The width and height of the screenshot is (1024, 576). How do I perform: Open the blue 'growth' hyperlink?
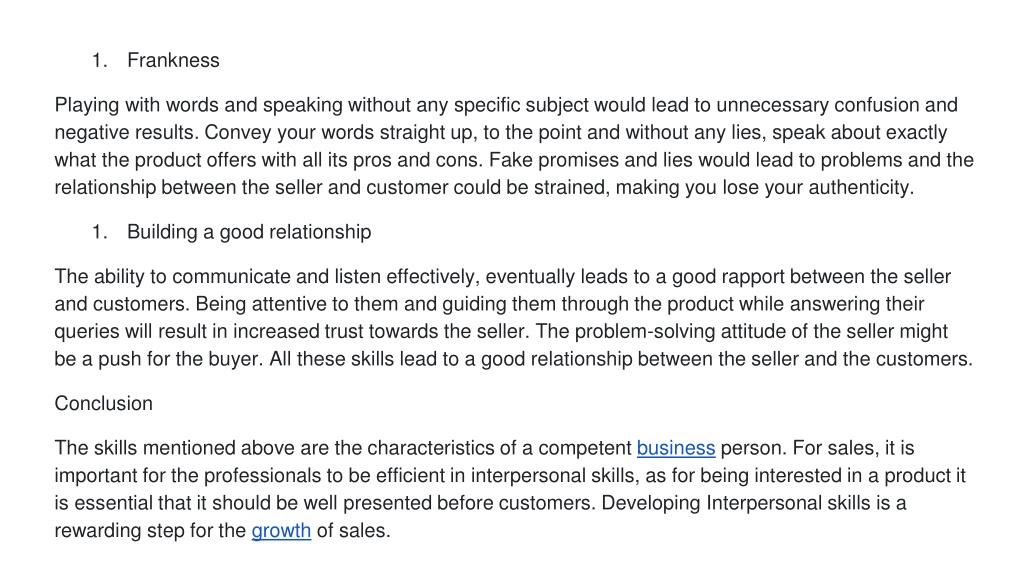(281, 530)
